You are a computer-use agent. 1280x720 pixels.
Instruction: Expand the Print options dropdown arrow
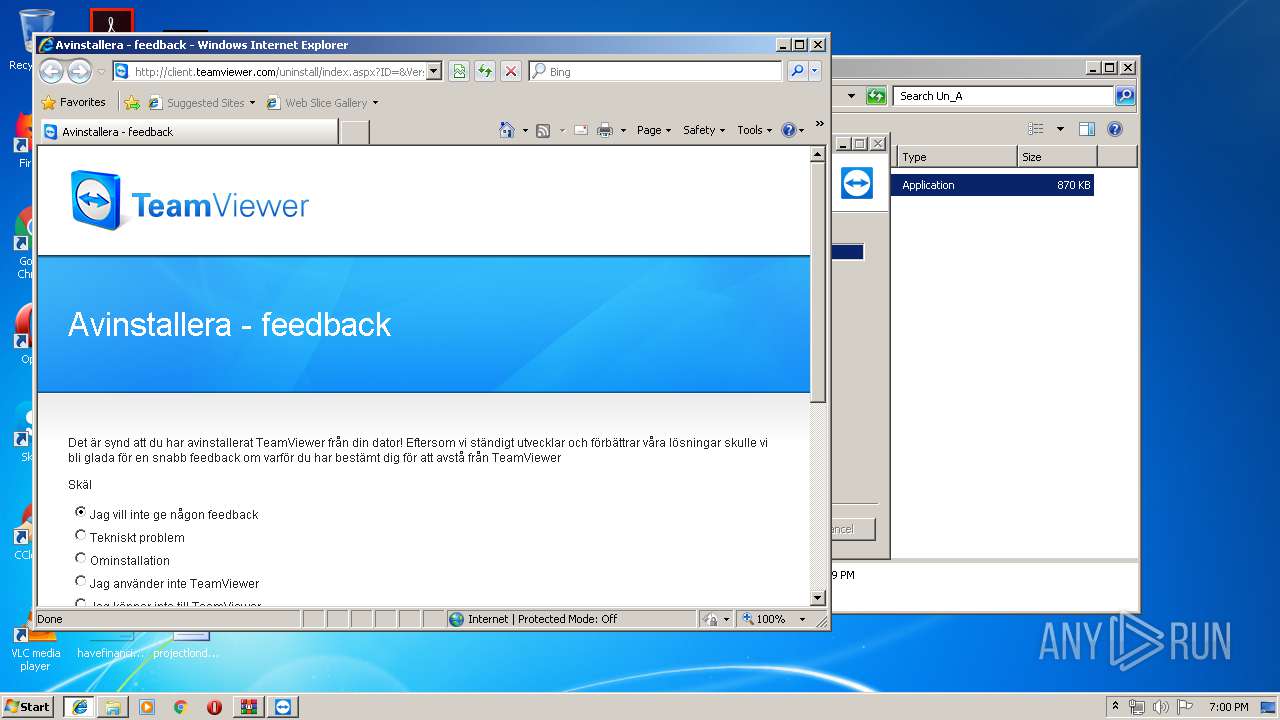tap(623, 130)
